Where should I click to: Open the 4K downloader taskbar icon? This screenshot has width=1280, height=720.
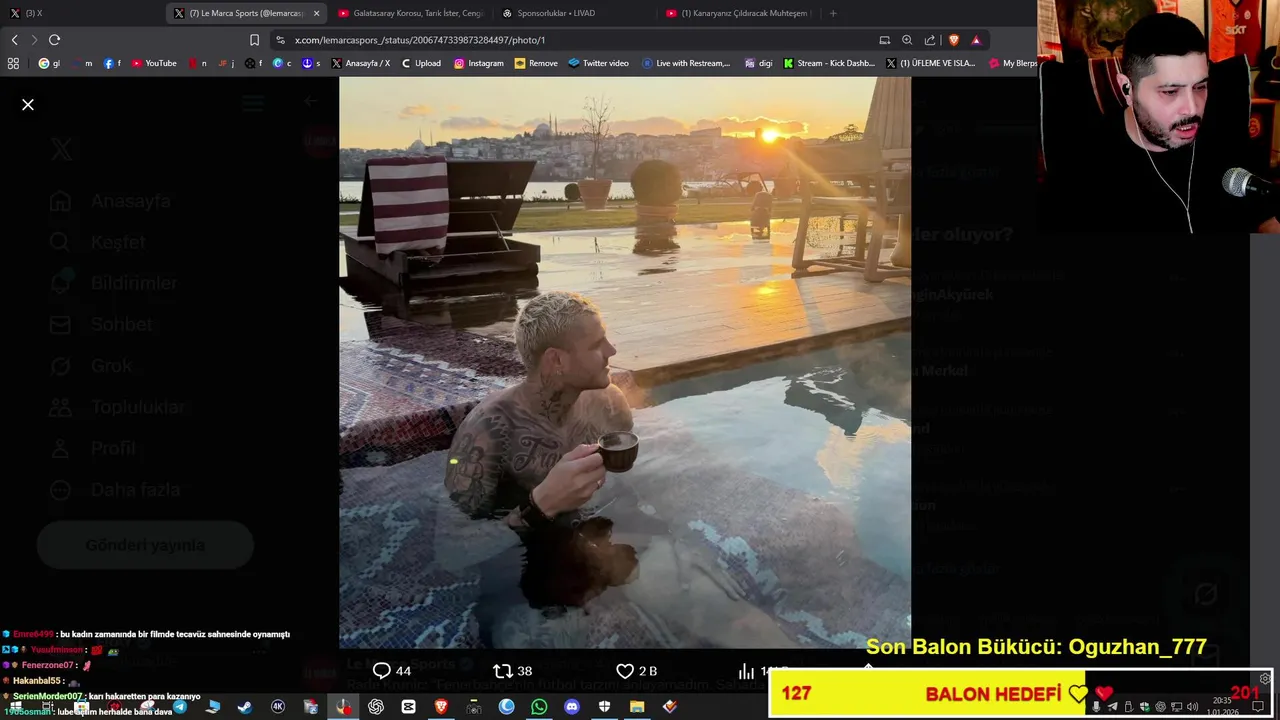coord(278,707)
